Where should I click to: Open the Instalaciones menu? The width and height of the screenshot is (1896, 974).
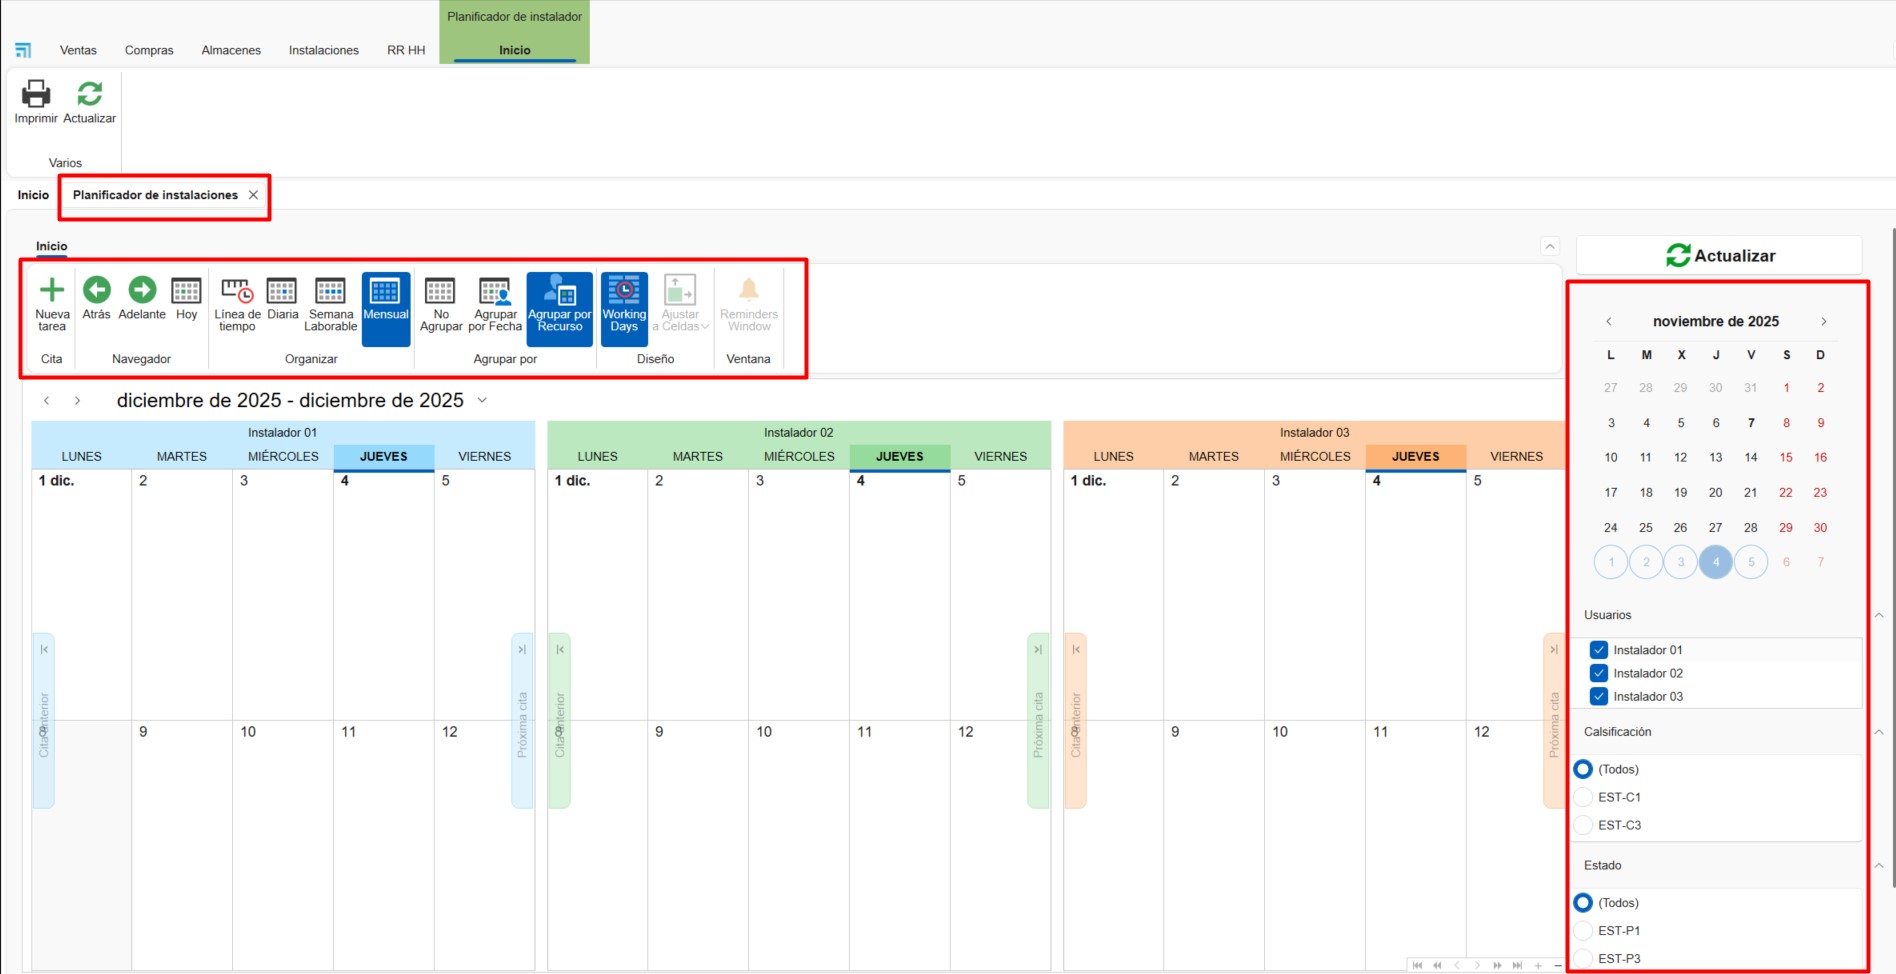pos(323,50)
